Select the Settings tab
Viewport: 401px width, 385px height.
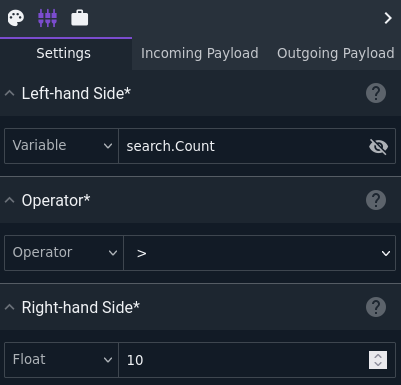[x=63, y=53]
